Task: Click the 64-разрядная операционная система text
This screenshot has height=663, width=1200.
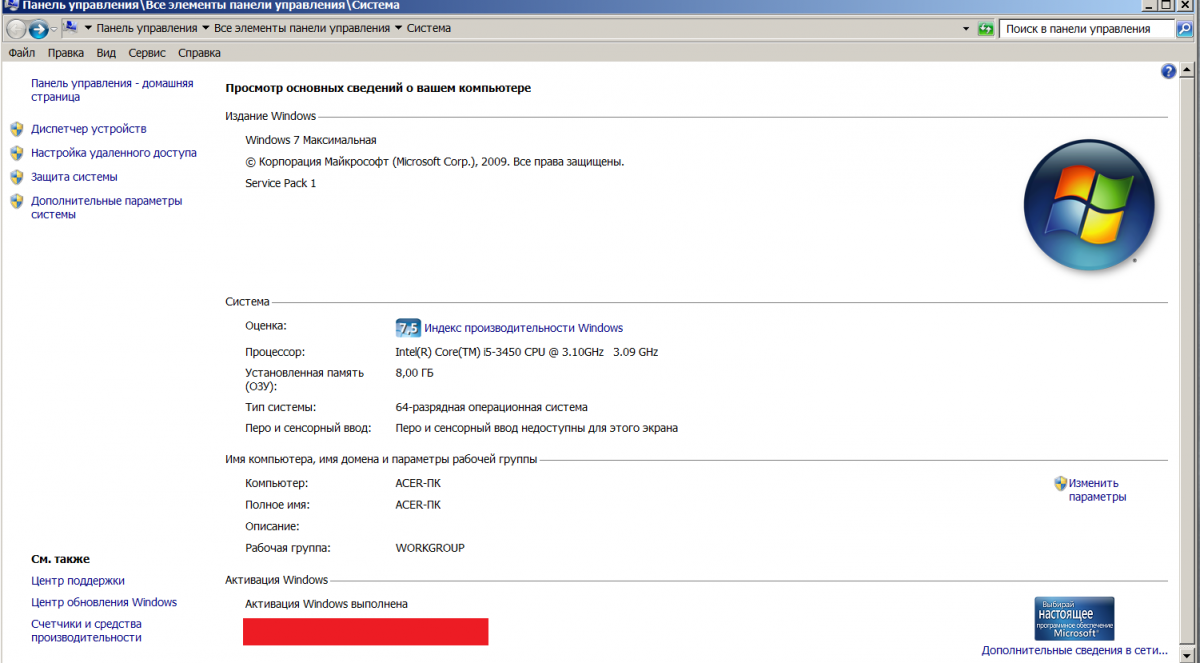Action: (492, 408)
